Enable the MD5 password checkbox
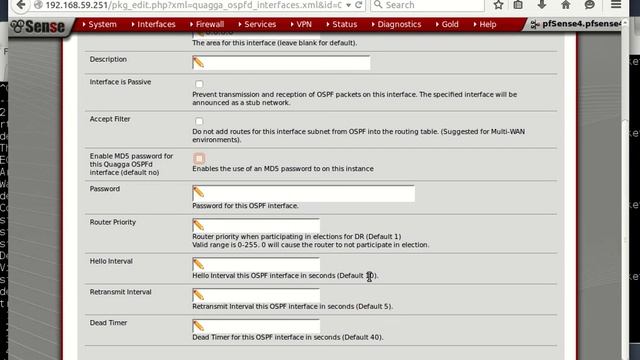 click(x=199, y=158)
